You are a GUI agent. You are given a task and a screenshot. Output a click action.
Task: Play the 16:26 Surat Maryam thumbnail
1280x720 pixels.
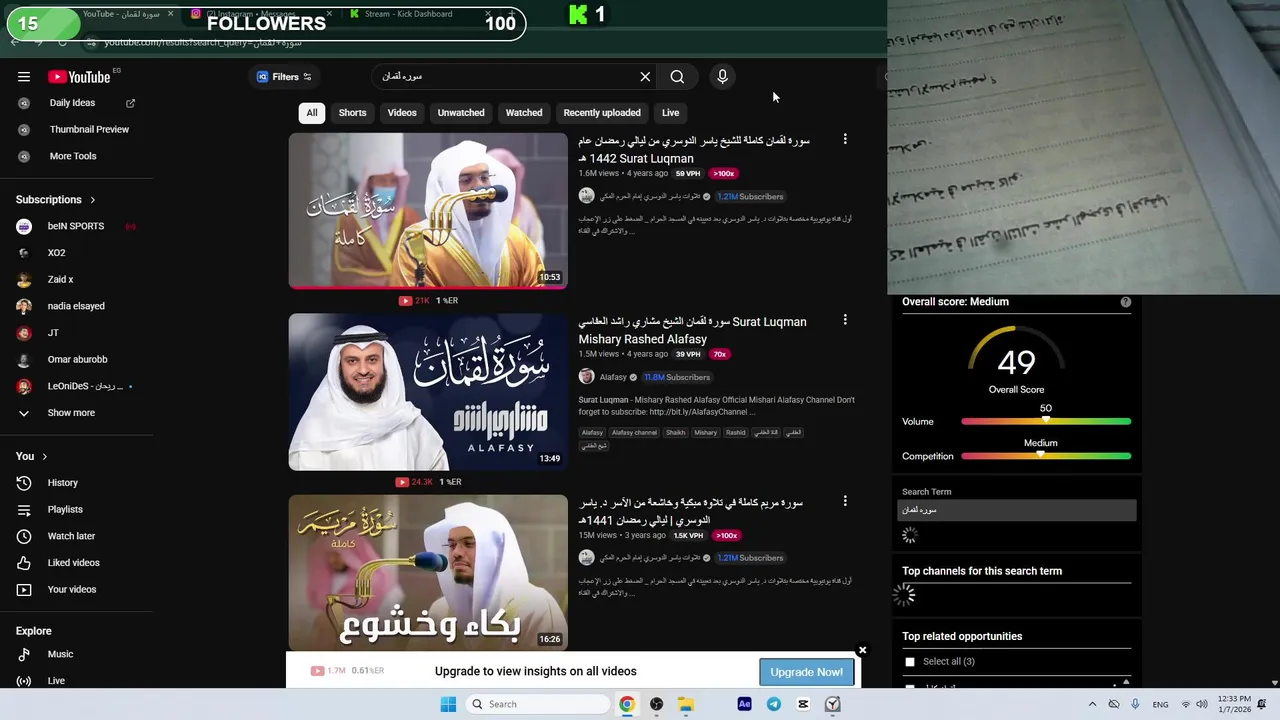click(x=428, y=573)
